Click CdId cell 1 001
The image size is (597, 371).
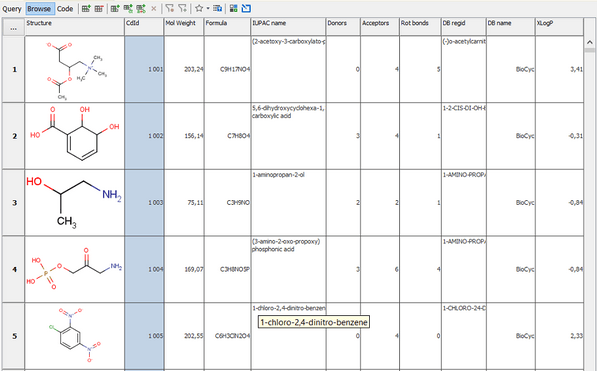click(144, 69)
